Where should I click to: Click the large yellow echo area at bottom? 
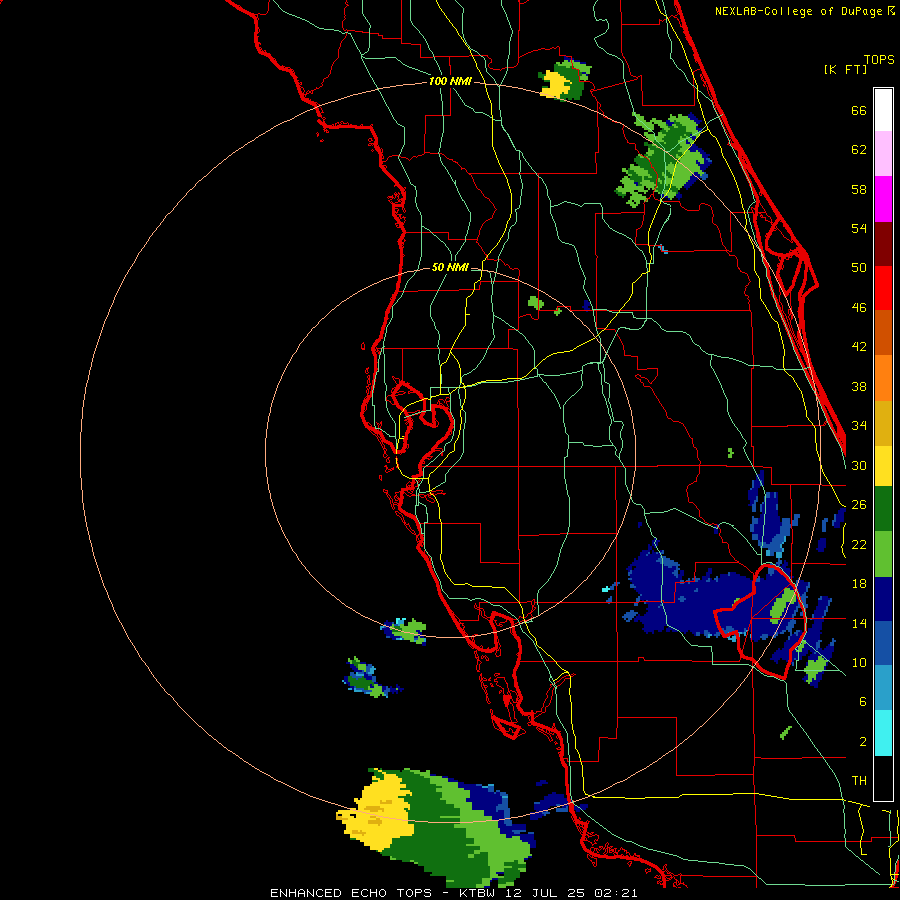pyautogui.click(x=379, y=813)
